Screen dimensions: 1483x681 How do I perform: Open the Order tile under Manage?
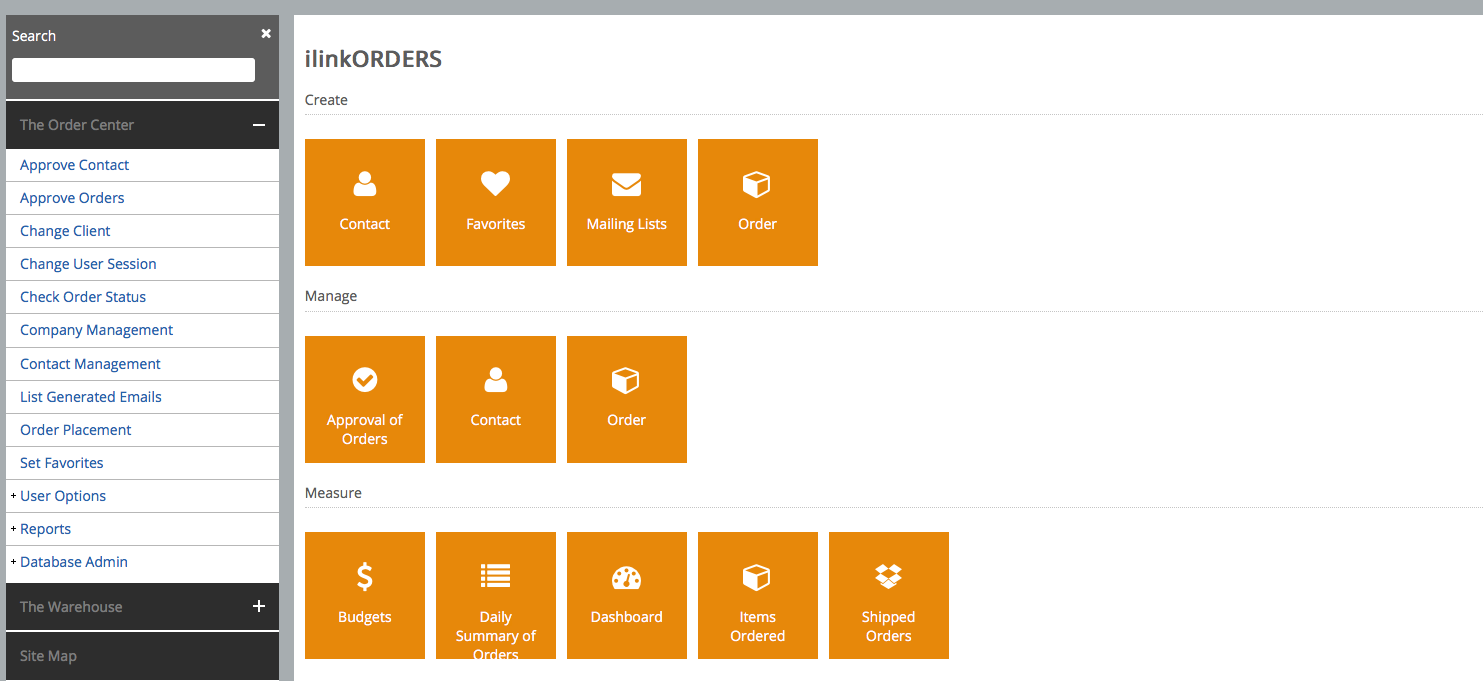pyautogui.click(x=627, y=399)
